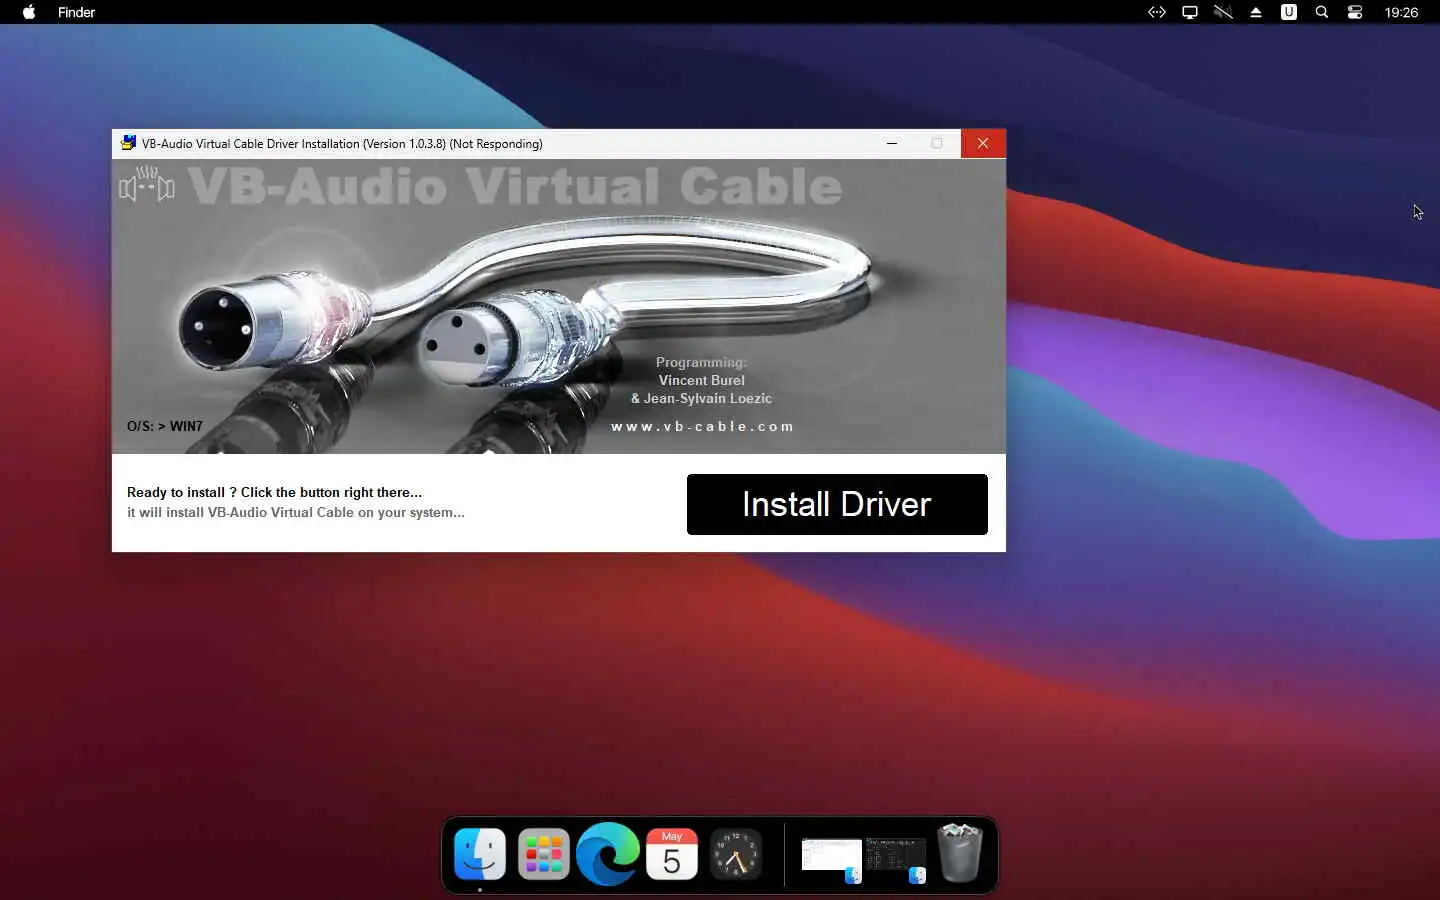The image size is (1440, 900).
Task: Open the display icon in the menu bar
Action: click(1190, 12)
